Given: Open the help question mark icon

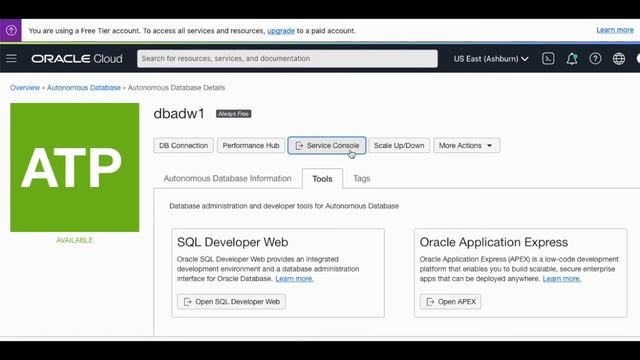Looking at the screenshot, I should pos(595,59).
